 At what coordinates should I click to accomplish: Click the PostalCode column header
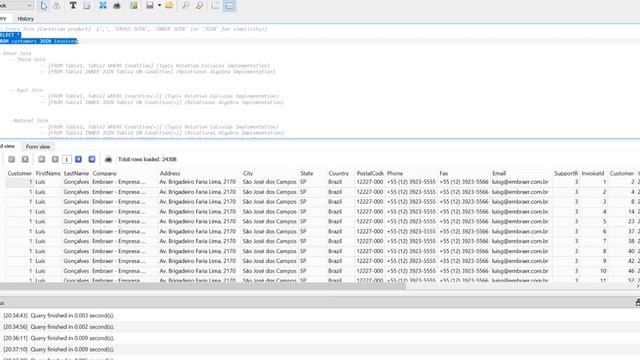[x=370, y=173]
